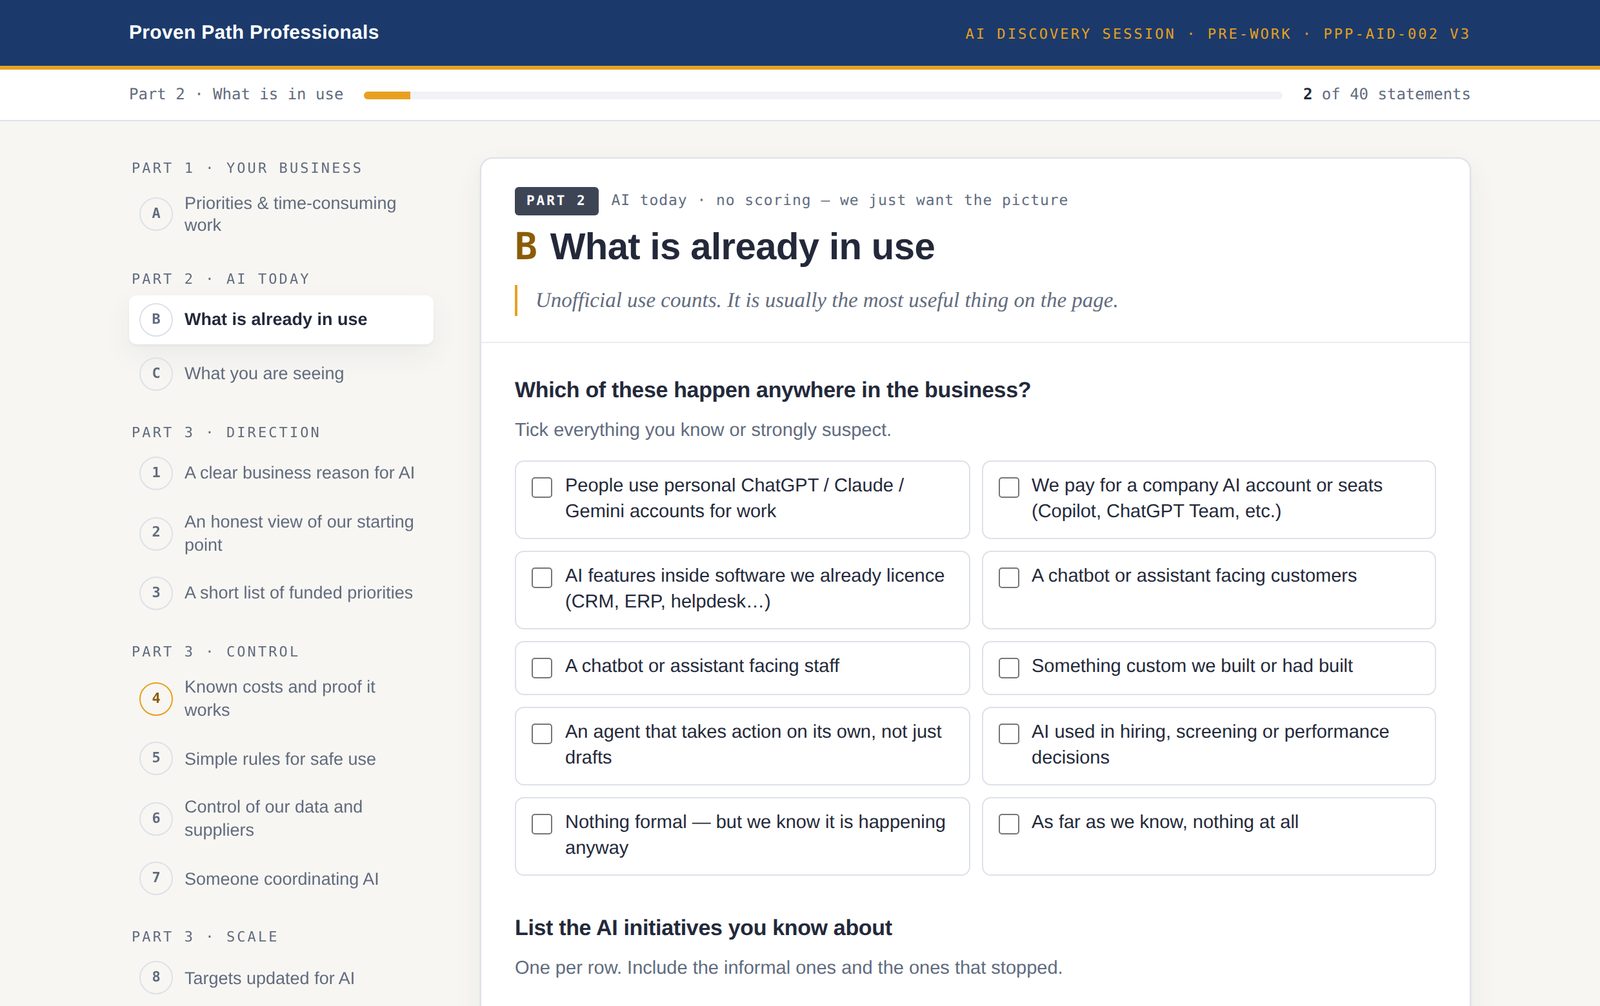
Task: Click Unofficial use counts italic quote
Action: coord(827,300)
